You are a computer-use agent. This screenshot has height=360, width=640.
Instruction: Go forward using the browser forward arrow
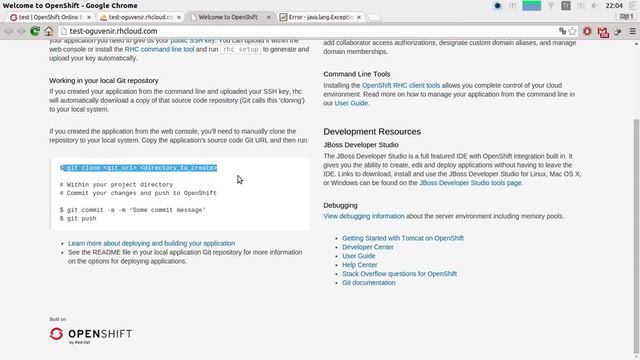coord(21,31)
